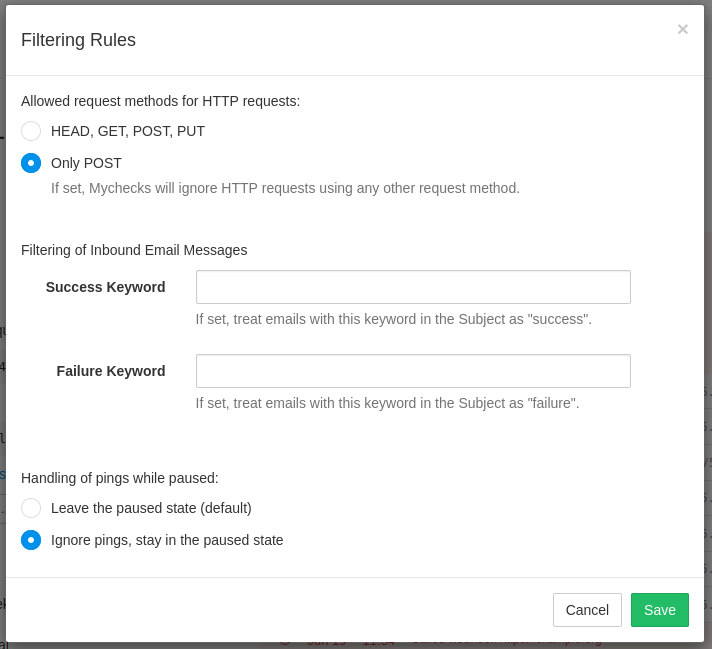
Task: Click the "Ignore pings, stay in the paused state" label
Action: click(167, 540)
